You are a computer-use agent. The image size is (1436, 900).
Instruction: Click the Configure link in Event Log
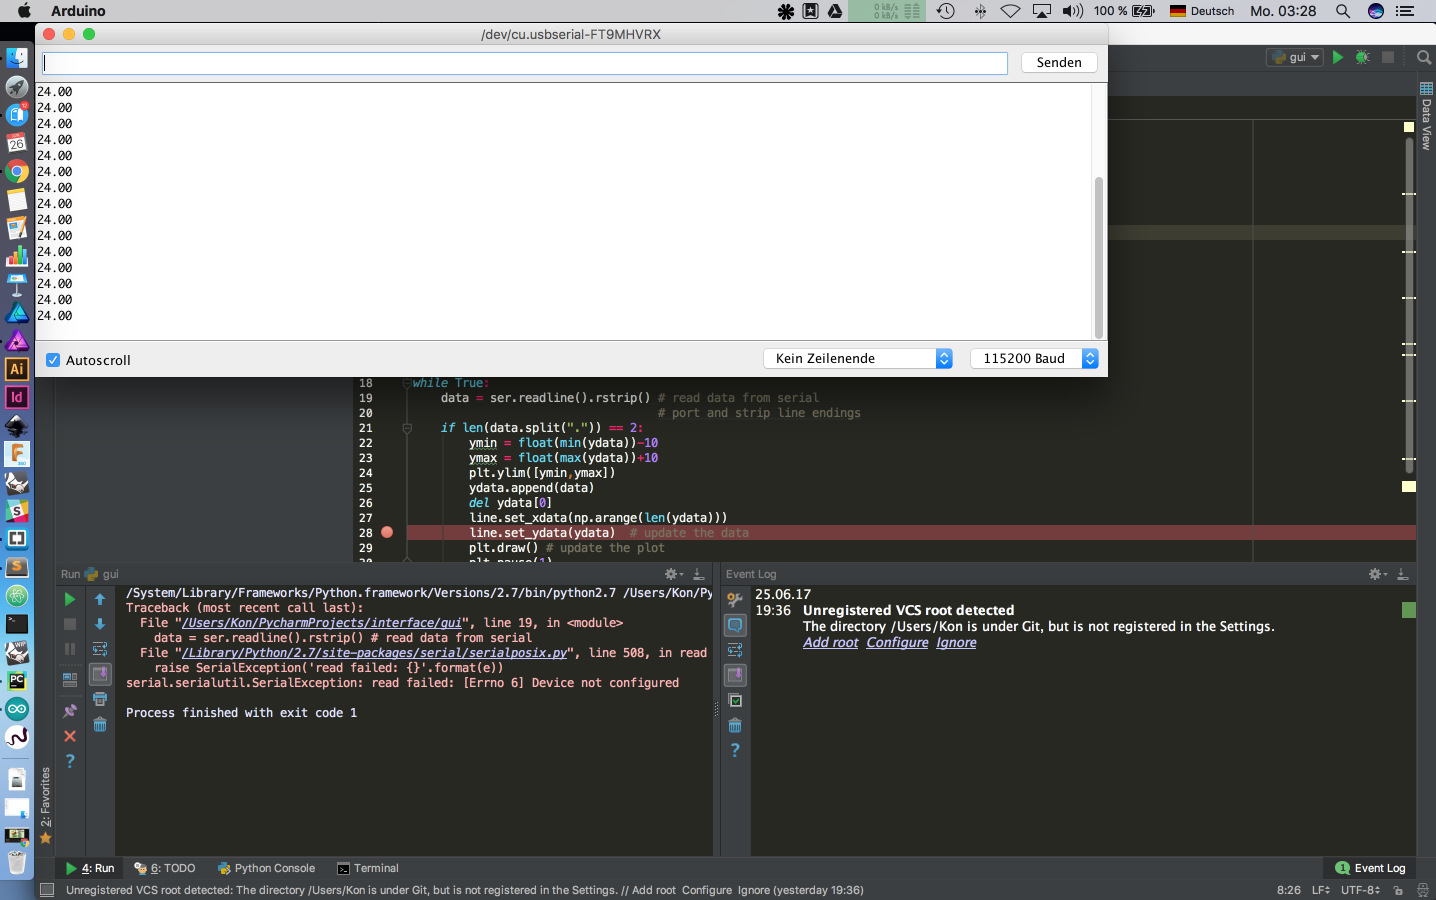pos(897,642)
